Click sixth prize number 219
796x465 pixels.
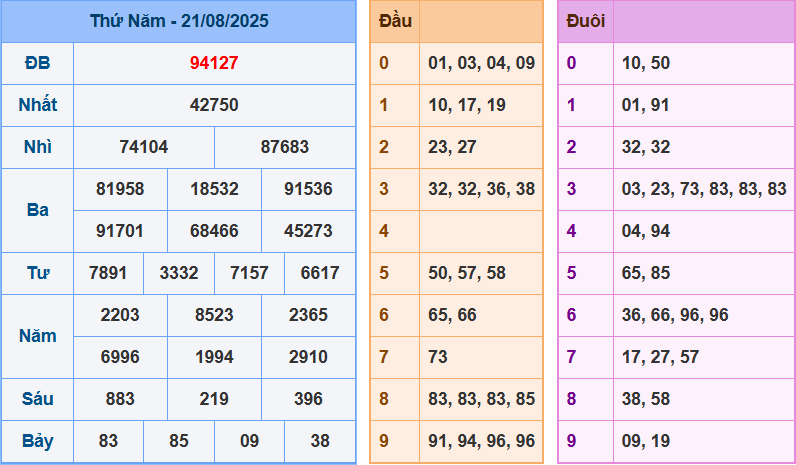tap(214, 399)
